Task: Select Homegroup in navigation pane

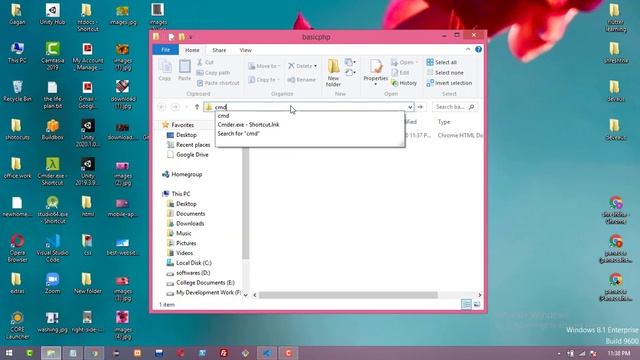Action: pos(187,174)
